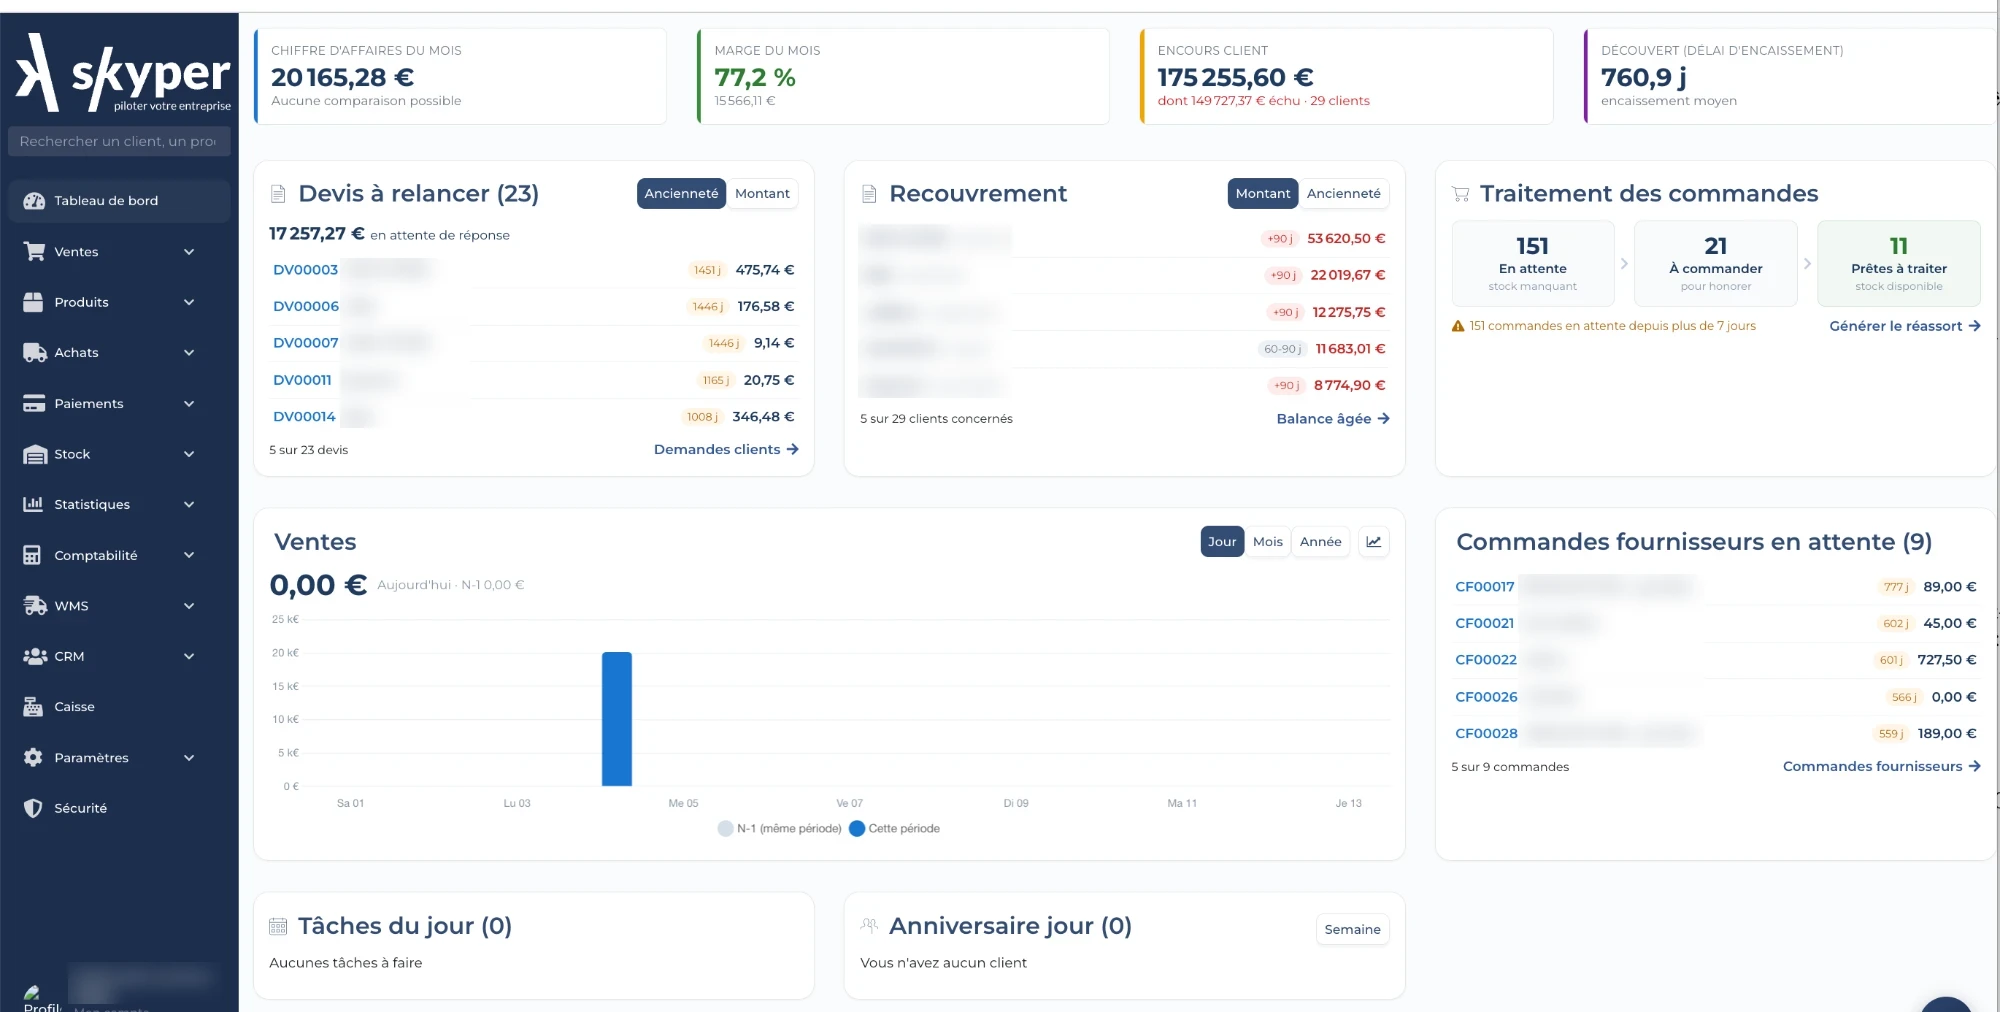Click the CRM people icon
This screenshot has height=1012, width=2000.
35,656
